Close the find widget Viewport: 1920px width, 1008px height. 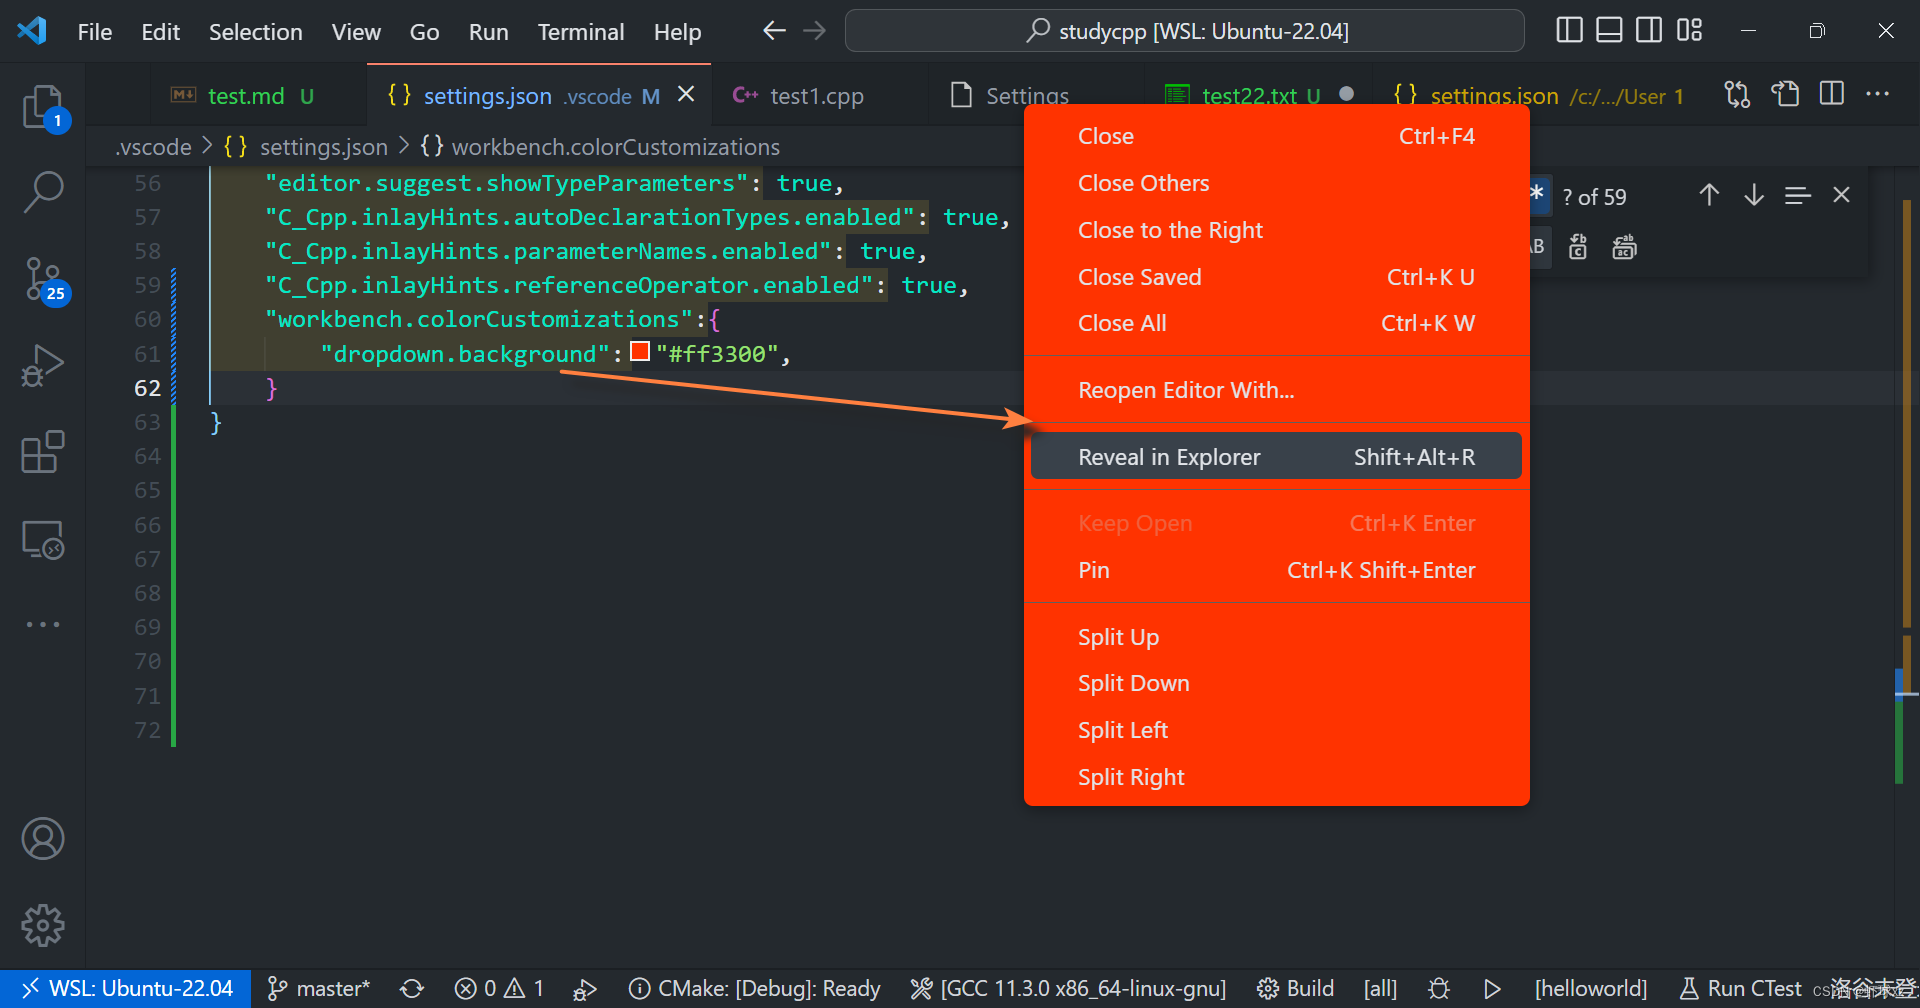click(1841, 195)
